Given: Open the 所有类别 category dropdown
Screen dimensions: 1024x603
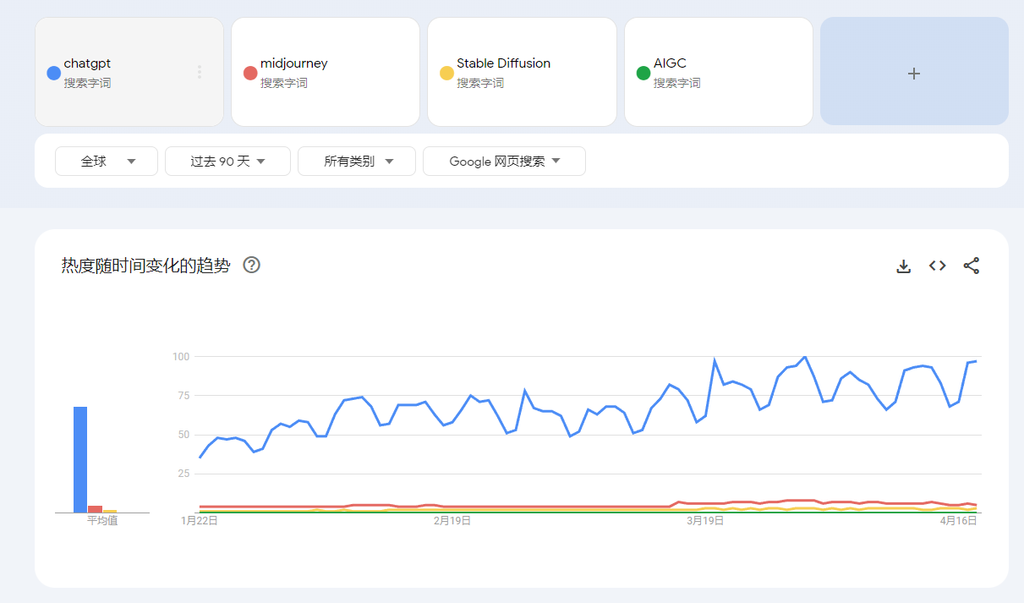Looking at the screenshot, I should (357, 161).
